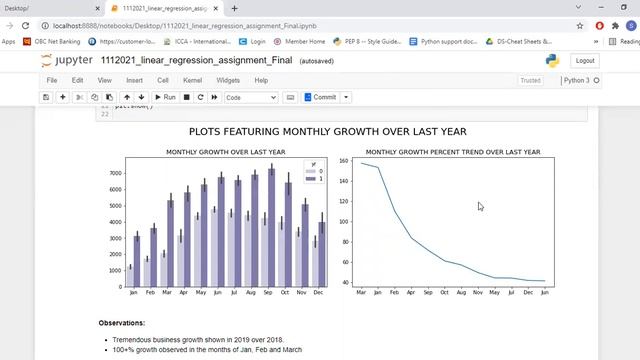Open OBC Net Banking bookmark
Image resolution: width=640 pixels, height=360 pixels.
[51, 41]
